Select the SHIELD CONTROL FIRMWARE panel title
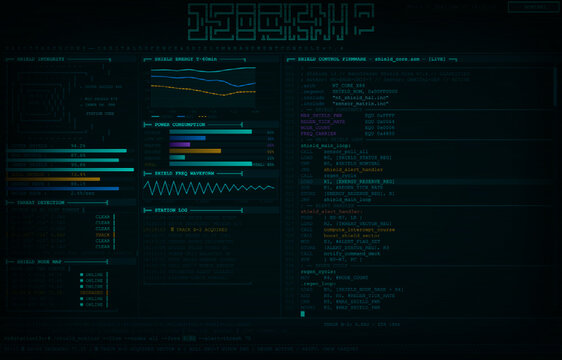The width and height of the screenshot is (562, 360). click(372, 59)
